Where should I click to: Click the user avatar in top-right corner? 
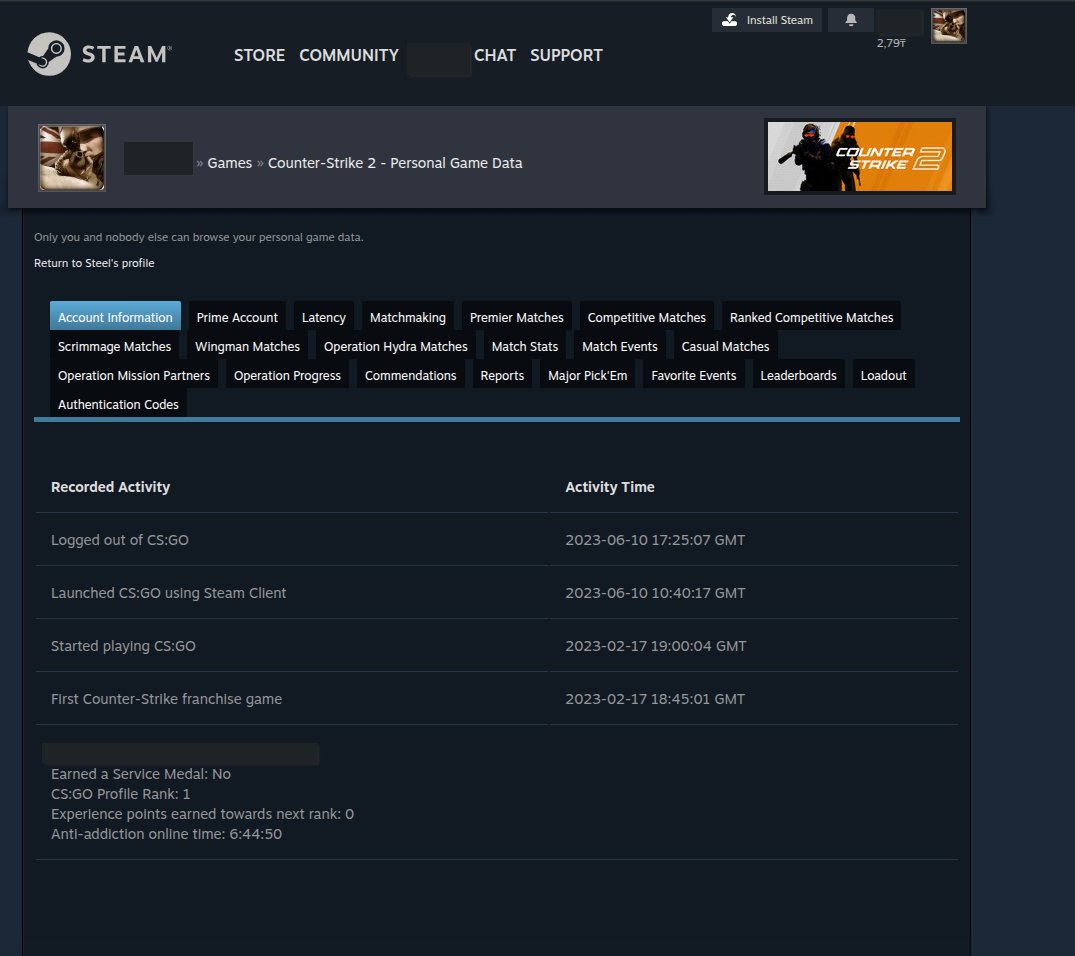948,26
